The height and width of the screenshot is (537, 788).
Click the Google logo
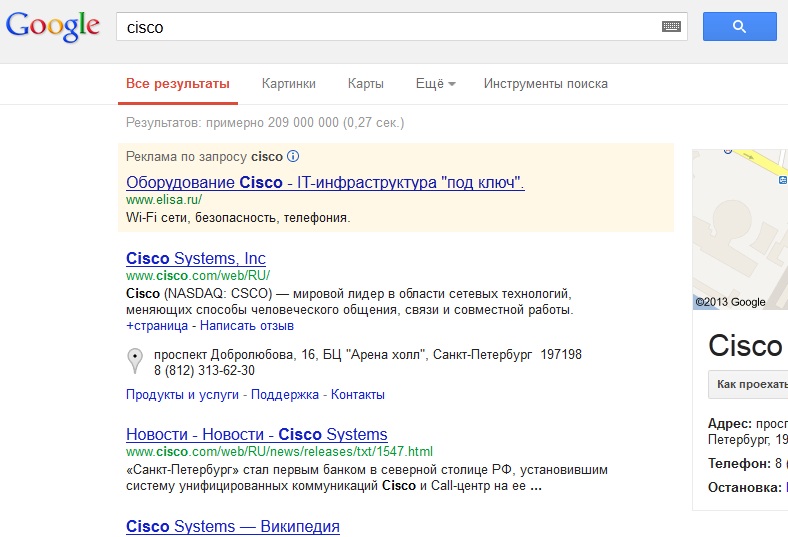tap(53, 26)
